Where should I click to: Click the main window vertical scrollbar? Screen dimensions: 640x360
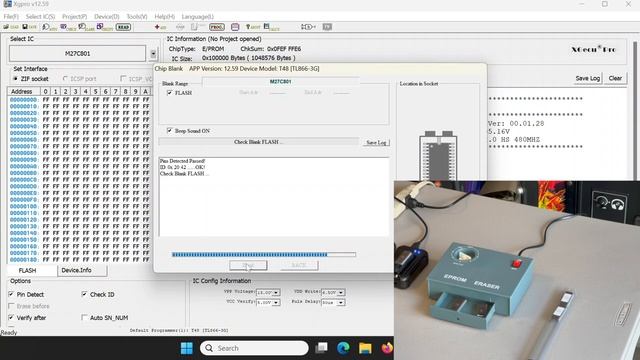pos(636,110)
